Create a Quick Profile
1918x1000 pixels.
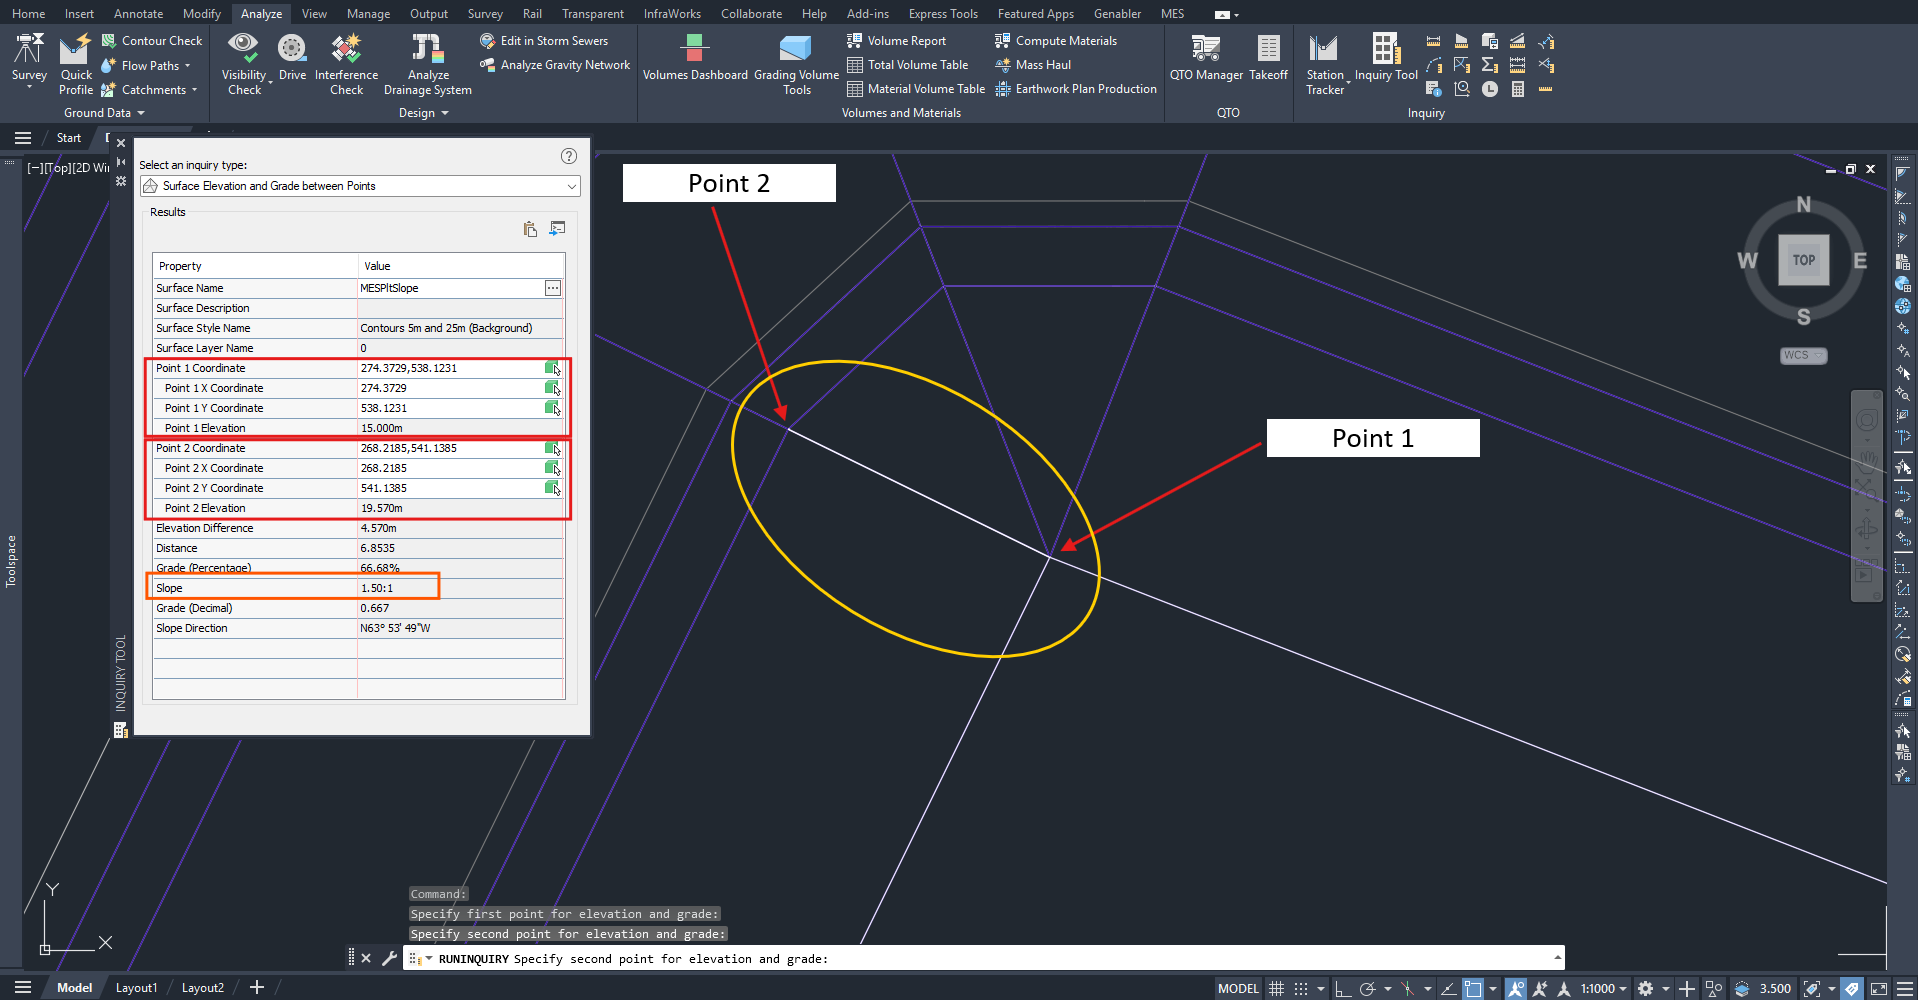point(76,62)
